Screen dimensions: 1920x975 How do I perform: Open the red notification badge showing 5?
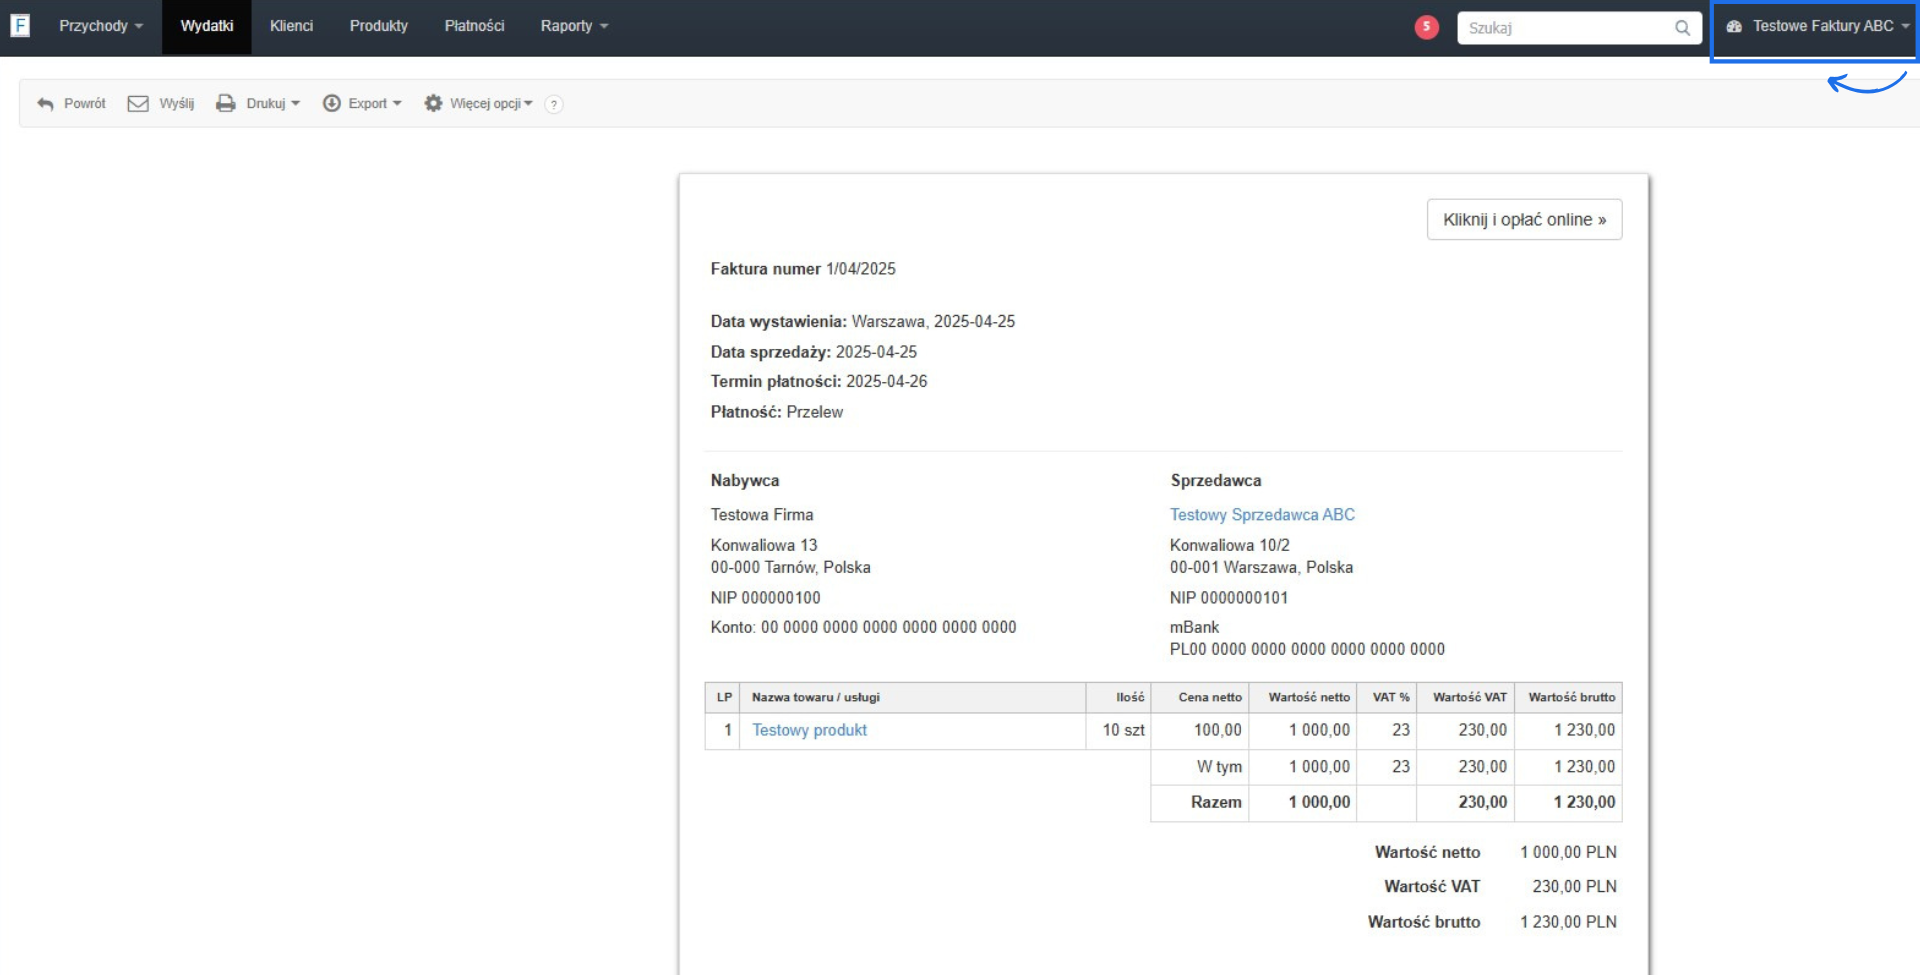click(1427, 27)
